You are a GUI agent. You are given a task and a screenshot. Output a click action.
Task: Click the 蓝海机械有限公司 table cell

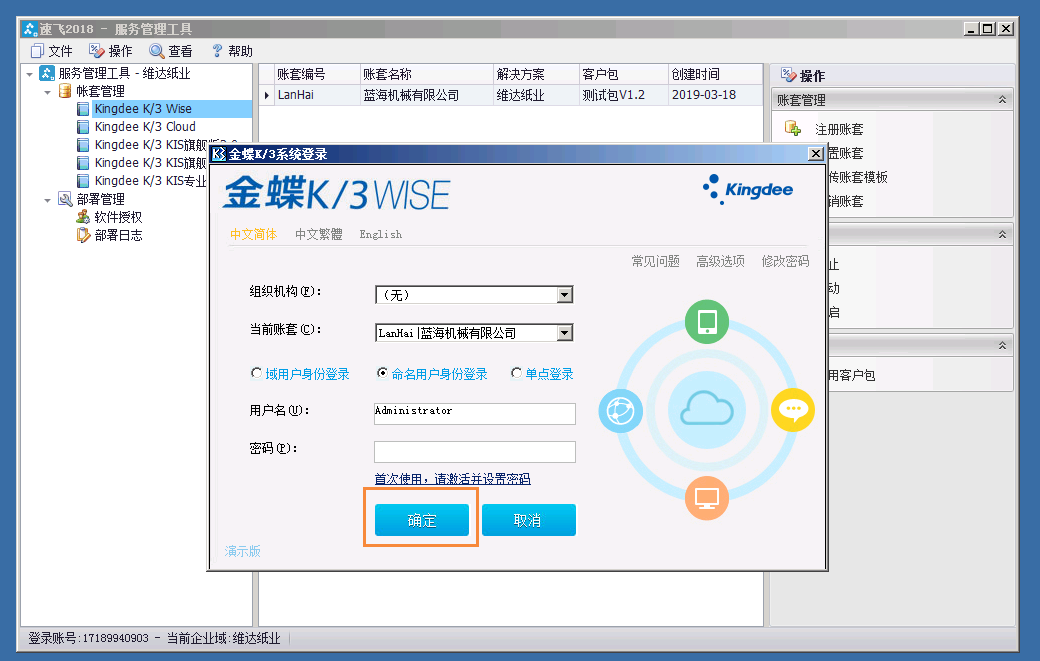pyautogui.click(x=426, y=95)
